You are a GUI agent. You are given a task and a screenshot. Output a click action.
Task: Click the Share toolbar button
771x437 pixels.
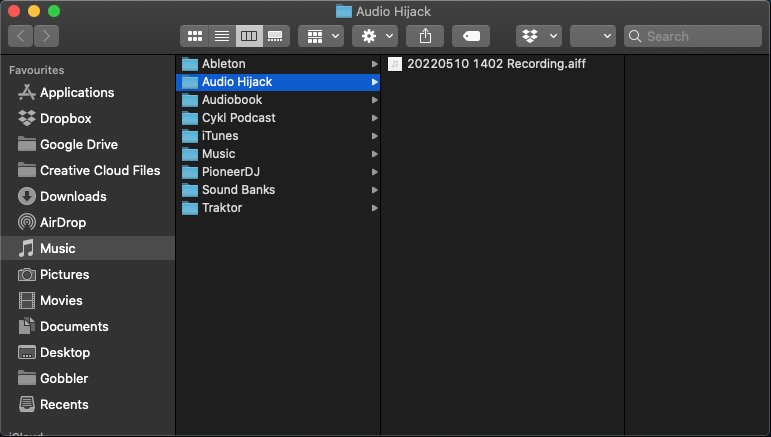pos(425,36)
